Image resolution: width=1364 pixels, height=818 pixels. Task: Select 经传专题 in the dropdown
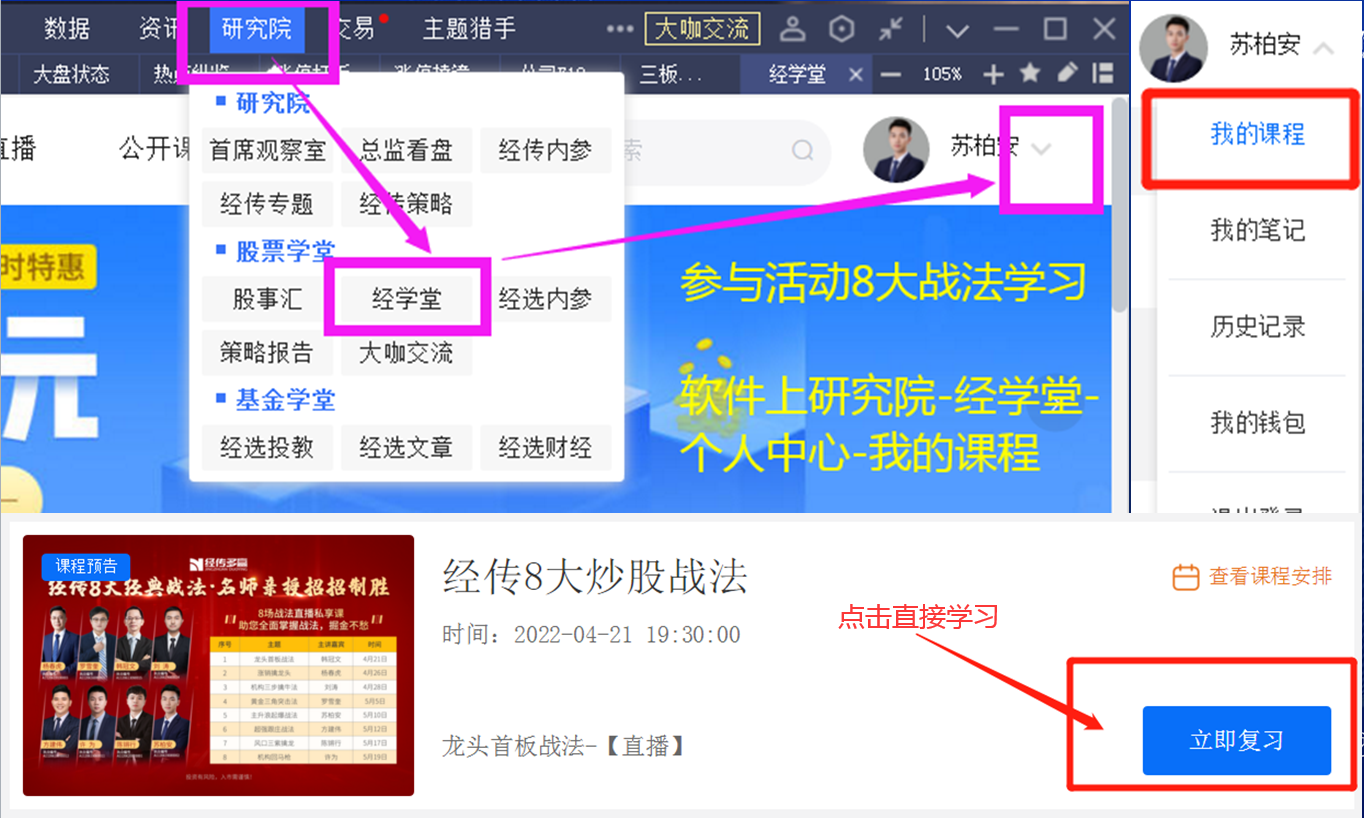pos(267,204)
